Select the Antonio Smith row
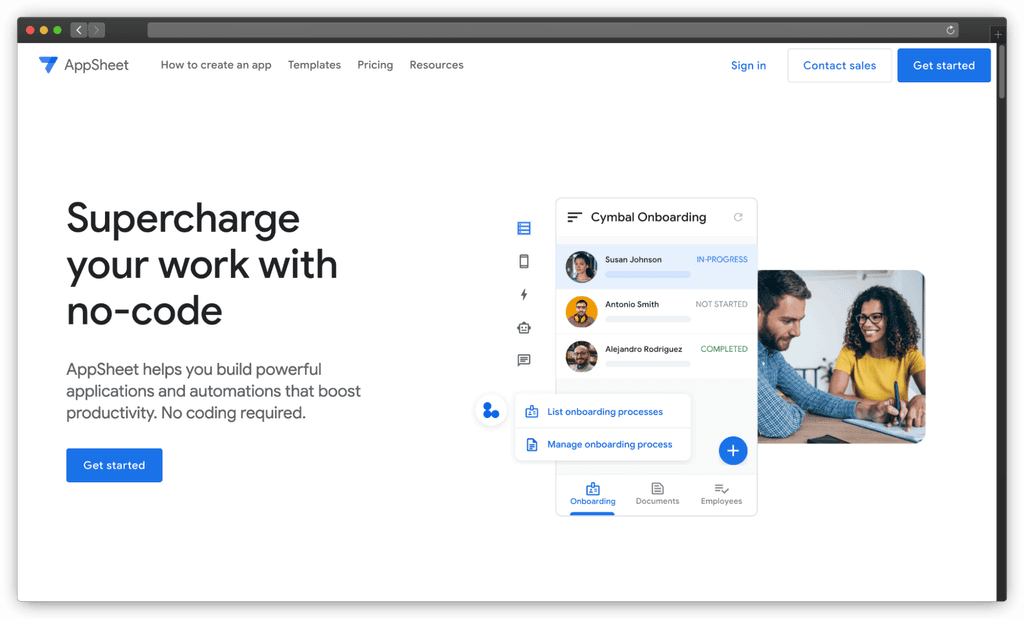 656,311
